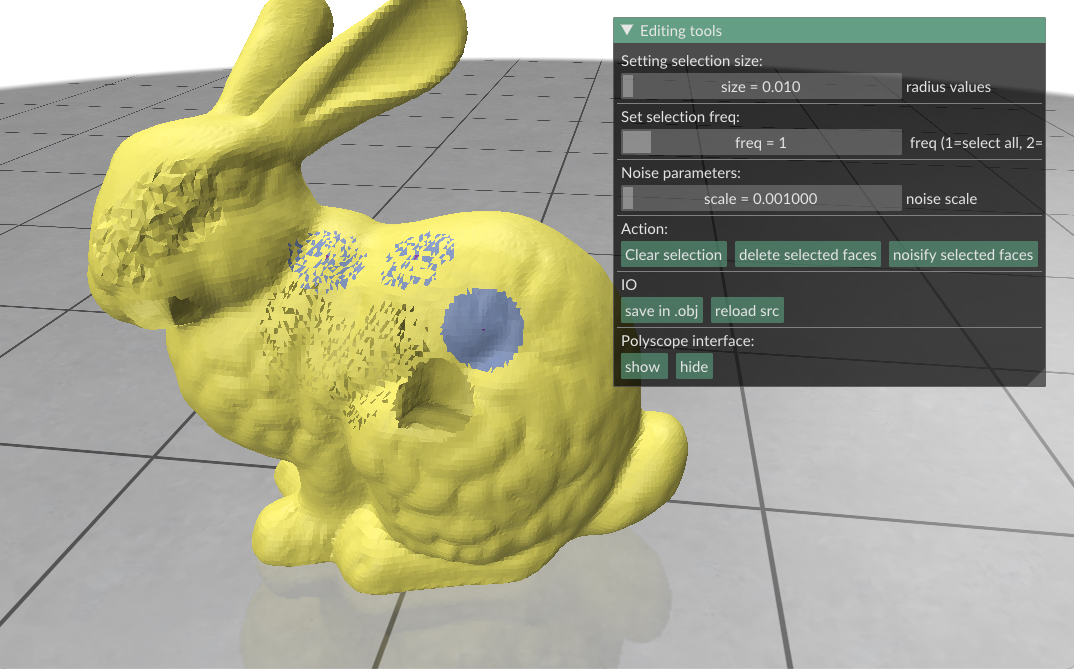Click the solid blue circular selection on bunny
Viewport: 1074px width, 669px height.
coord(483,329)
